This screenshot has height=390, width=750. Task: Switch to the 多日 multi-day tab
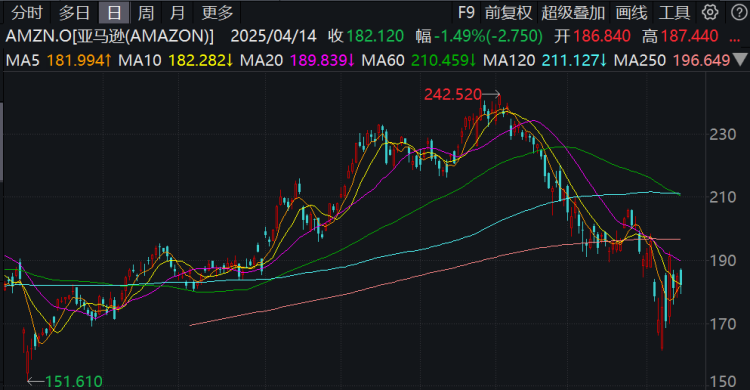tap(74, 13)
